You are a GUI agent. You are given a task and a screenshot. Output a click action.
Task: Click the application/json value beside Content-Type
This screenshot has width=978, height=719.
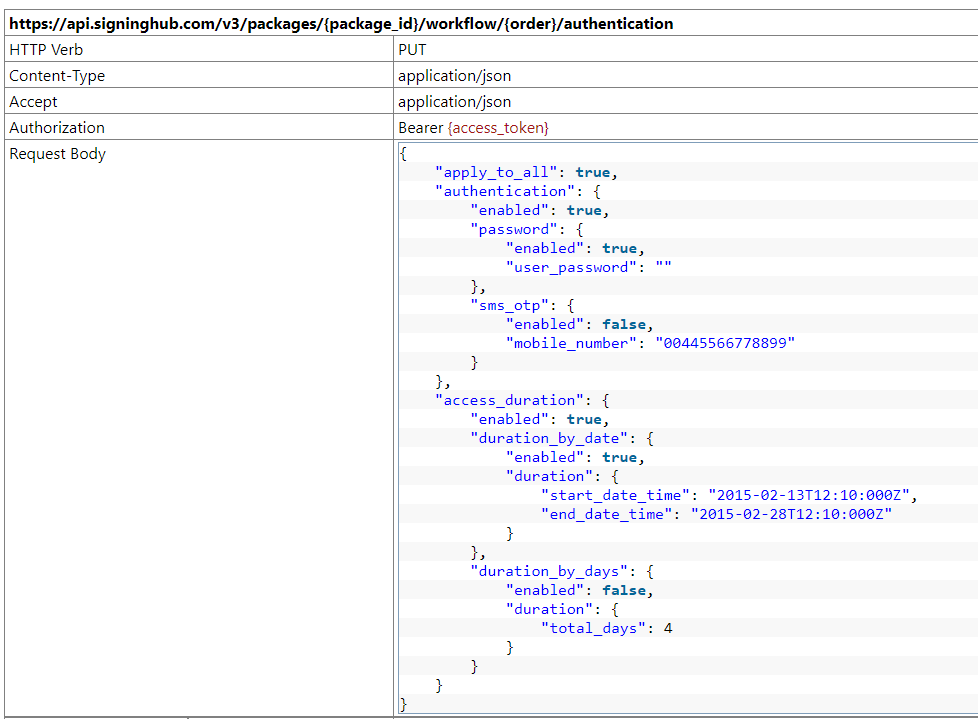[x=454, y=76]
